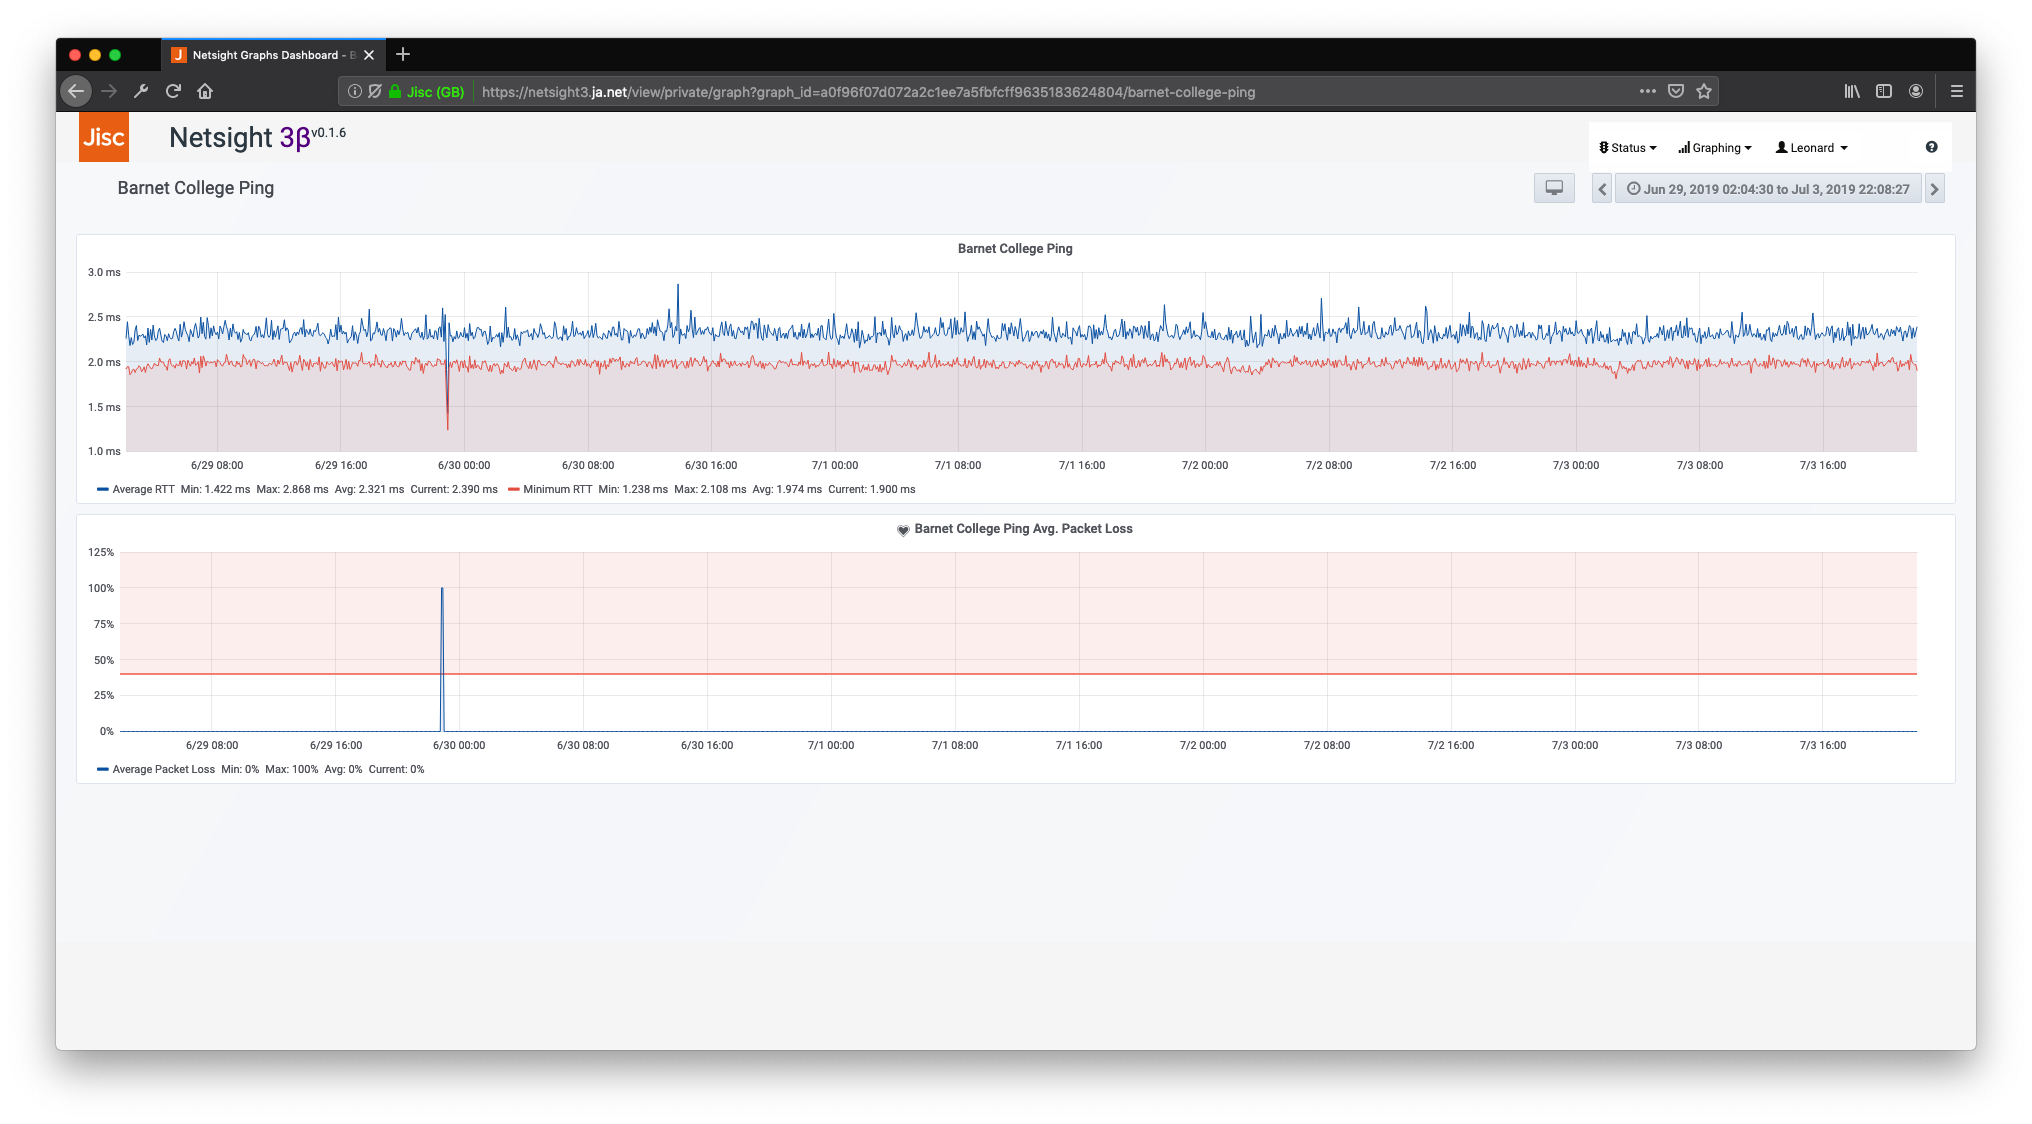The width and height of the screenshot is (2032, 1124).
Task: Toggle Average RTT series in legend
Action: [142, 489]
